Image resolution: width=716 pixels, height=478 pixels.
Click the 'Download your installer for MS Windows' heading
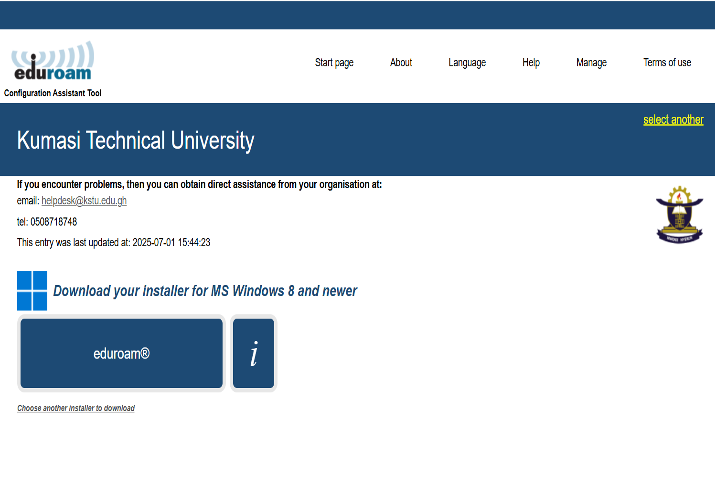(x=205, y=291)
